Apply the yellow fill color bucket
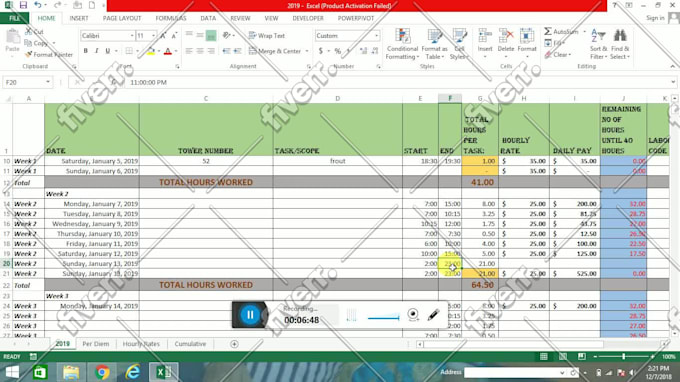680x382 pixels. [150, 51]
